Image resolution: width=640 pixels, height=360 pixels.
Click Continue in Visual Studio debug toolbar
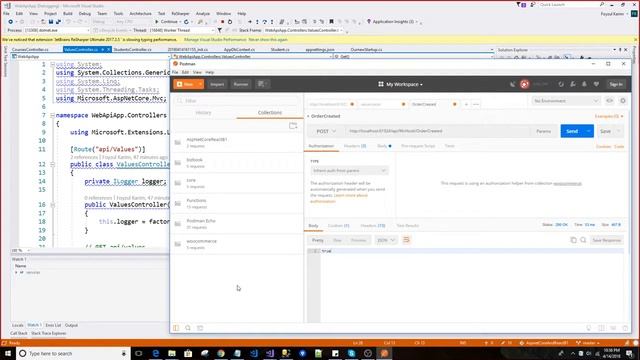[x=167, y=22]
